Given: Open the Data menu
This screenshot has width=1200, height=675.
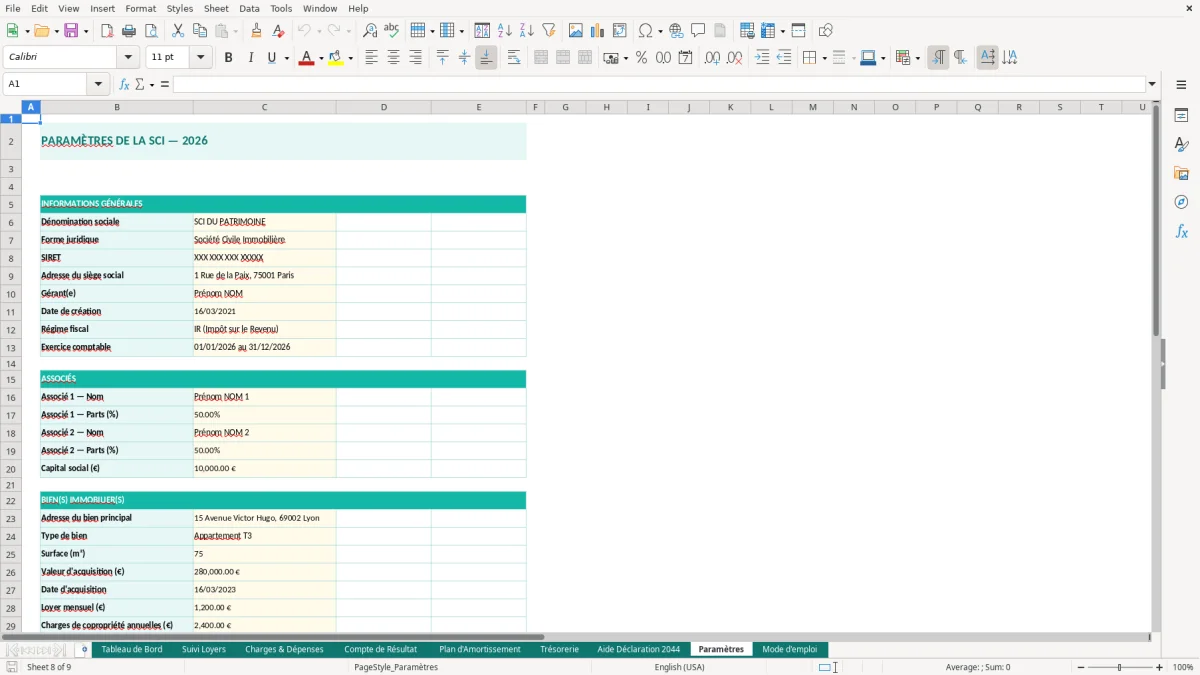Looking at the screenshot, I should click(249, 8).
